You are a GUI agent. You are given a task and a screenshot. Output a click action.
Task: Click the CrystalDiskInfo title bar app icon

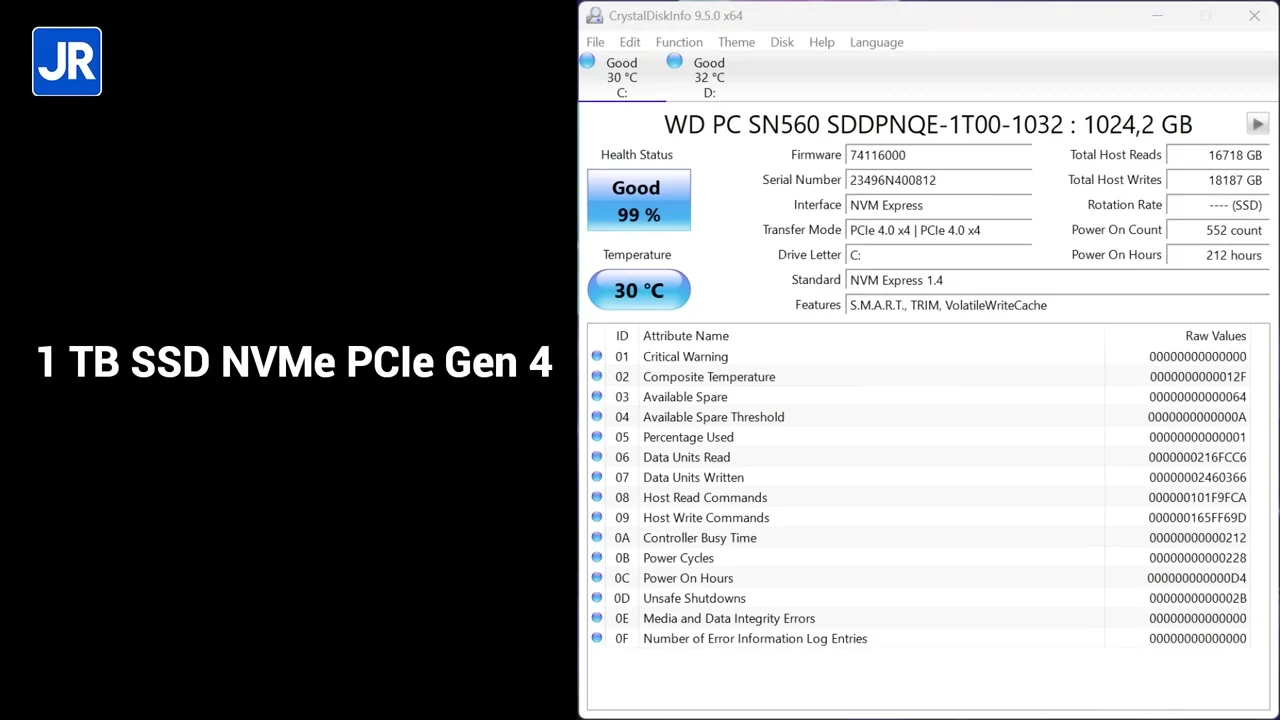pos(595,15)
